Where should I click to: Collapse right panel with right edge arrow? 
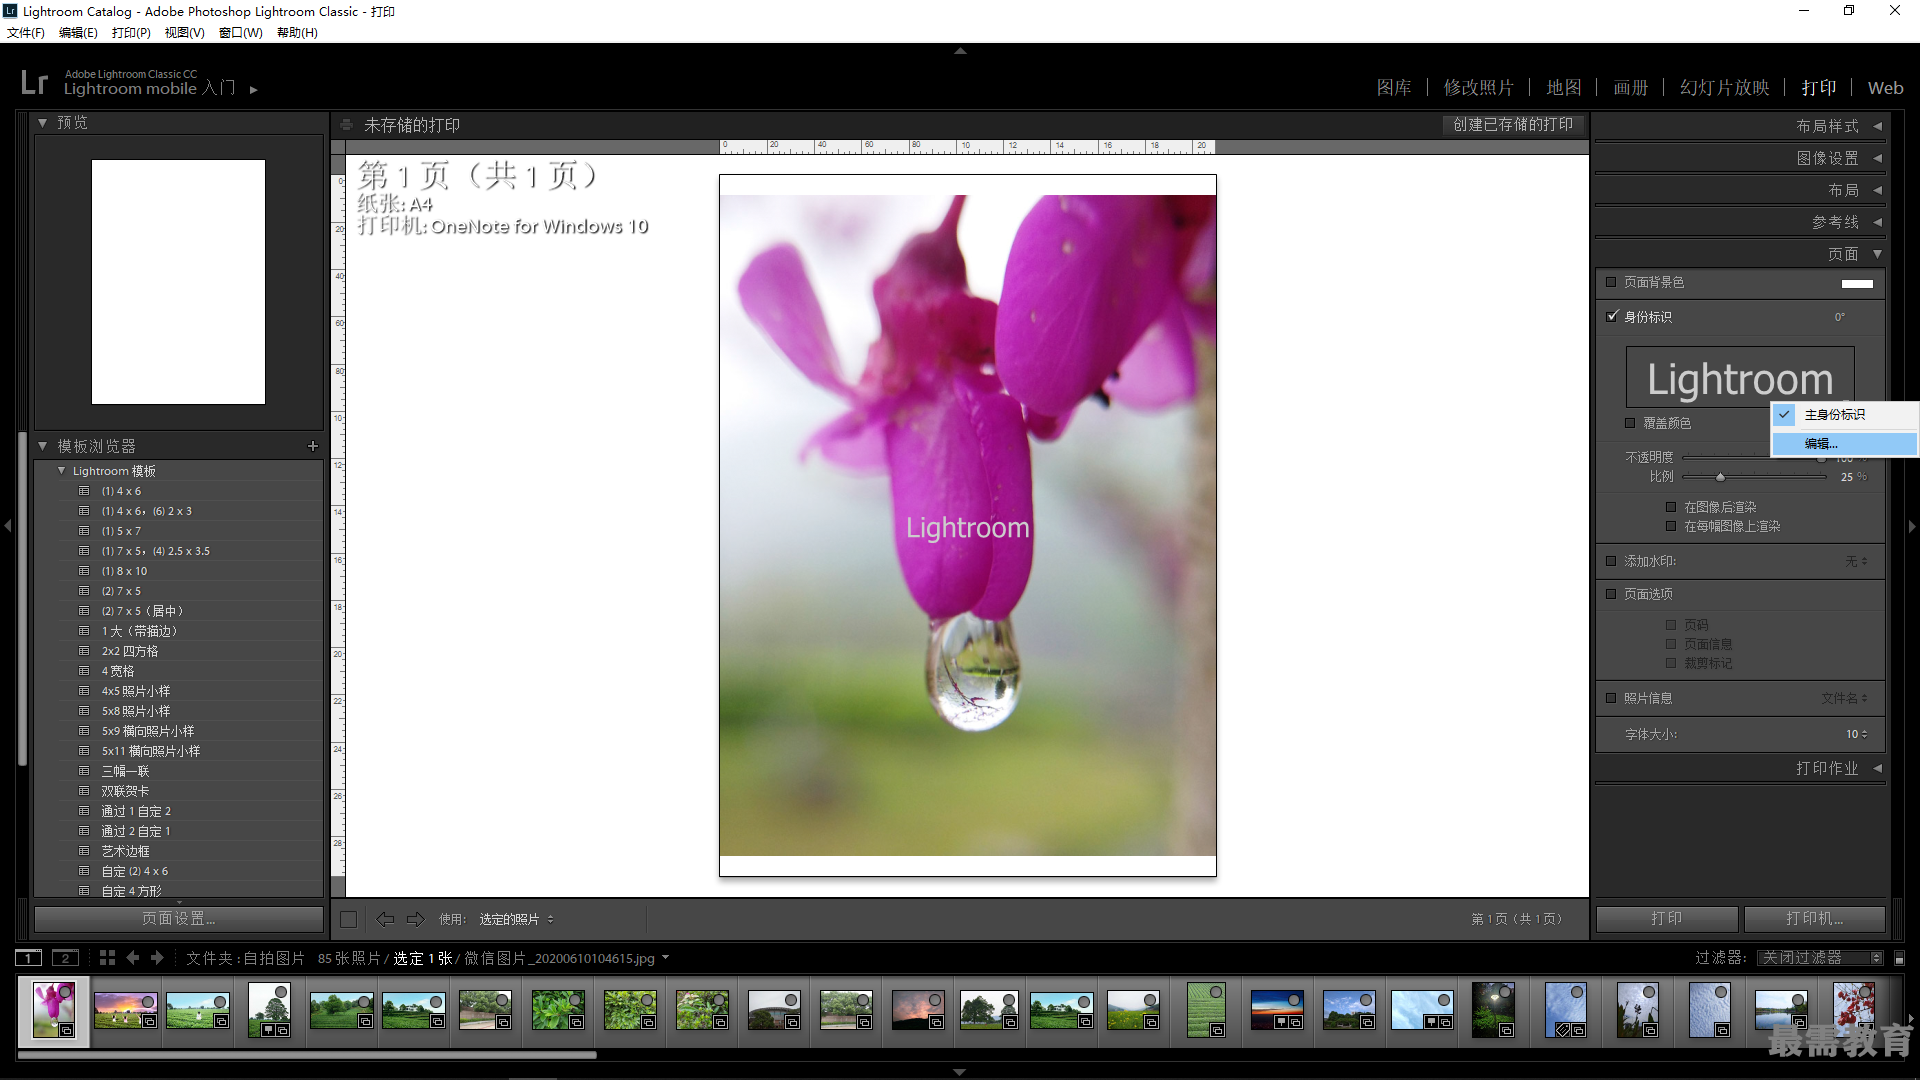pos(1912,526)
